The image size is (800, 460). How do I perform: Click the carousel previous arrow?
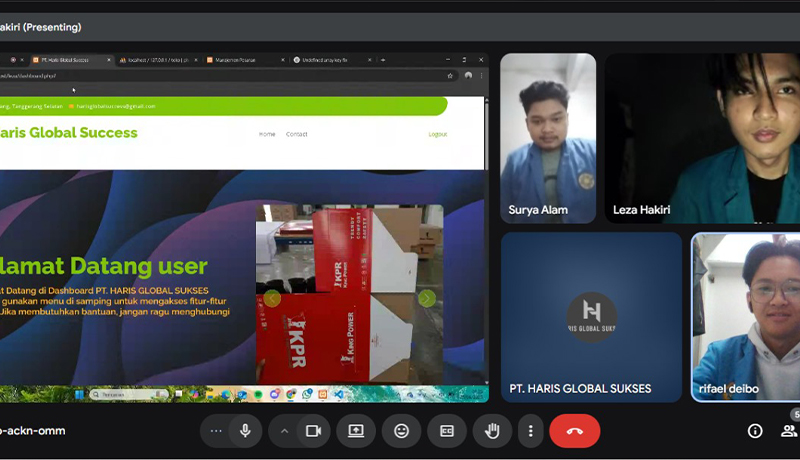[x=271, y=298]
